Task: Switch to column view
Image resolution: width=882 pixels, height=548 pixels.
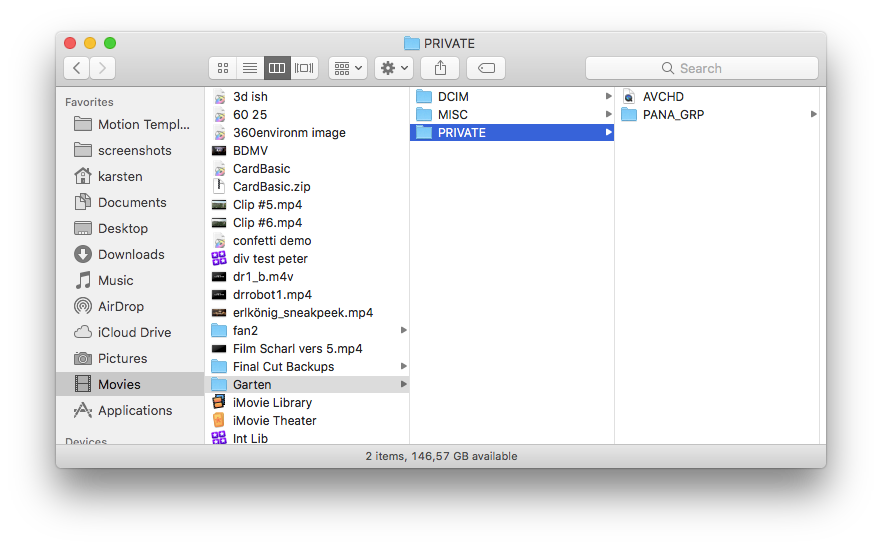Action: tap(277, 68)
